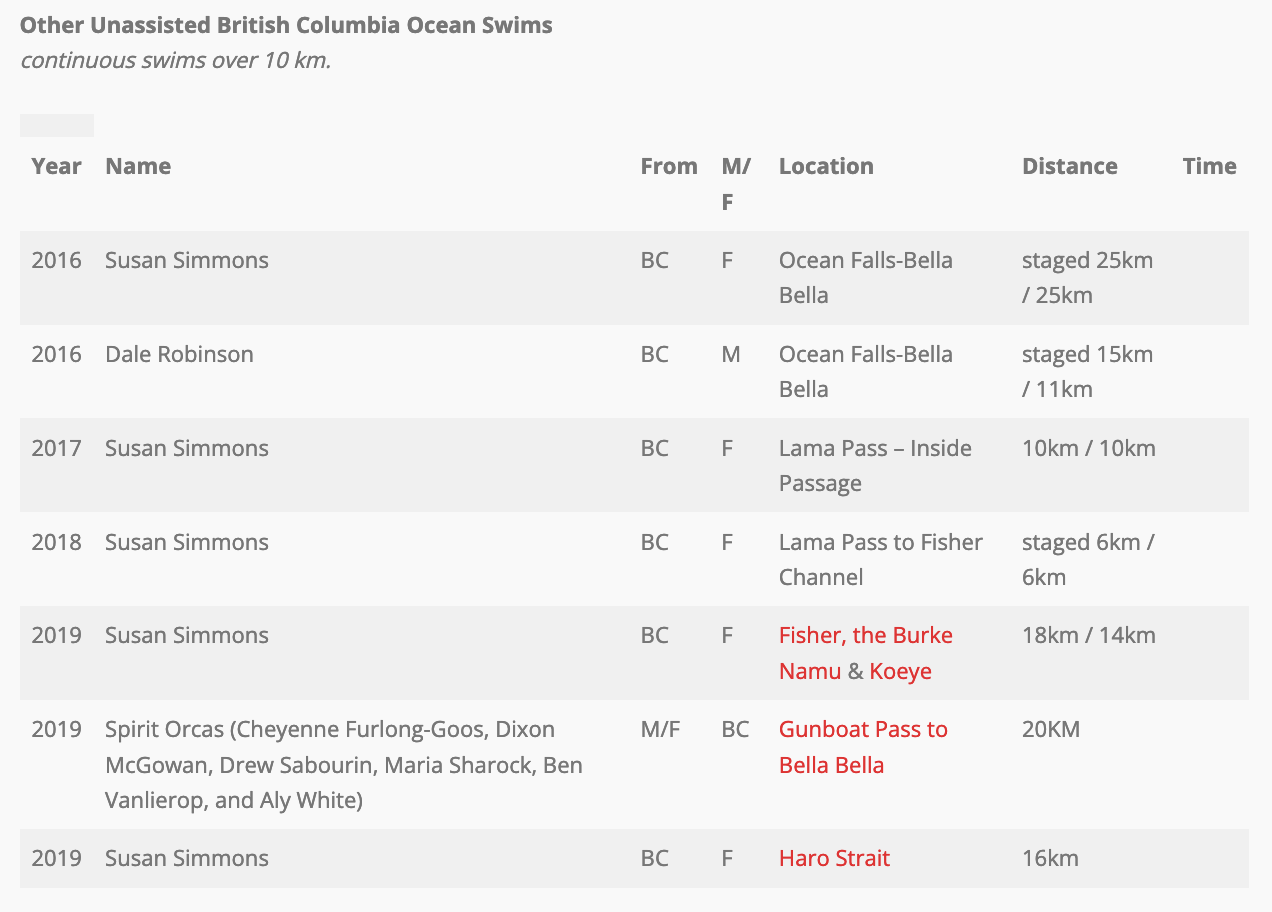Open the Gunboat Pass to Bella Bella link
Viewport: 1272px width, 912px height.
(863, 747)
